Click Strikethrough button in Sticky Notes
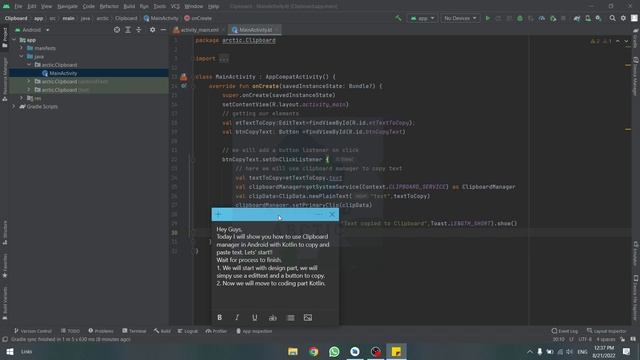The width and height of the screenshot is (640, 360). click(x=273, y=317)
